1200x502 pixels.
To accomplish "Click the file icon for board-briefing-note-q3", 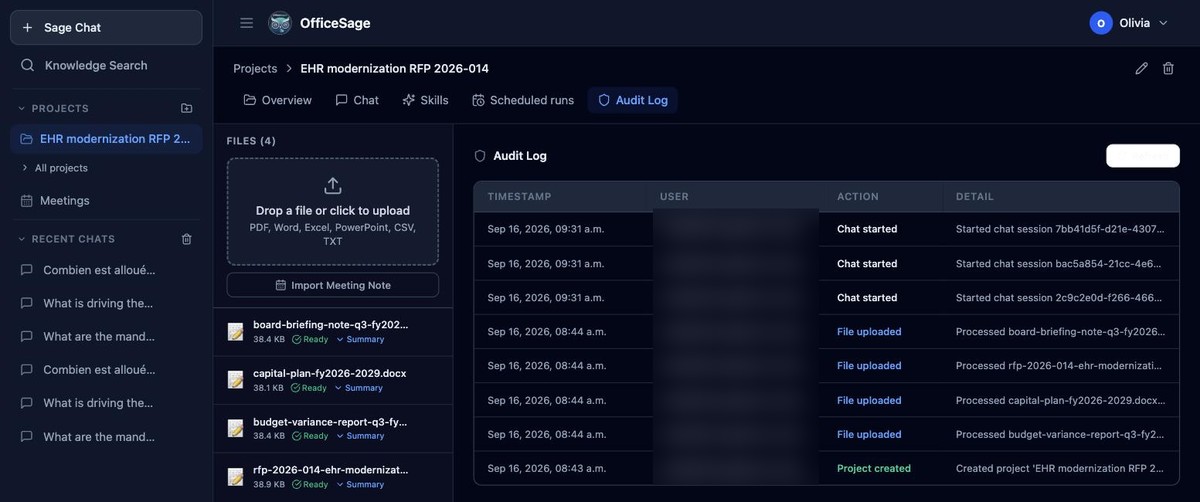I will tap(235, 331).
